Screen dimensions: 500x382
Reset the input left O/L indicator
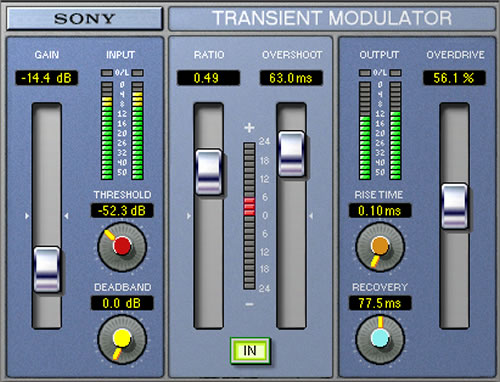107,73
